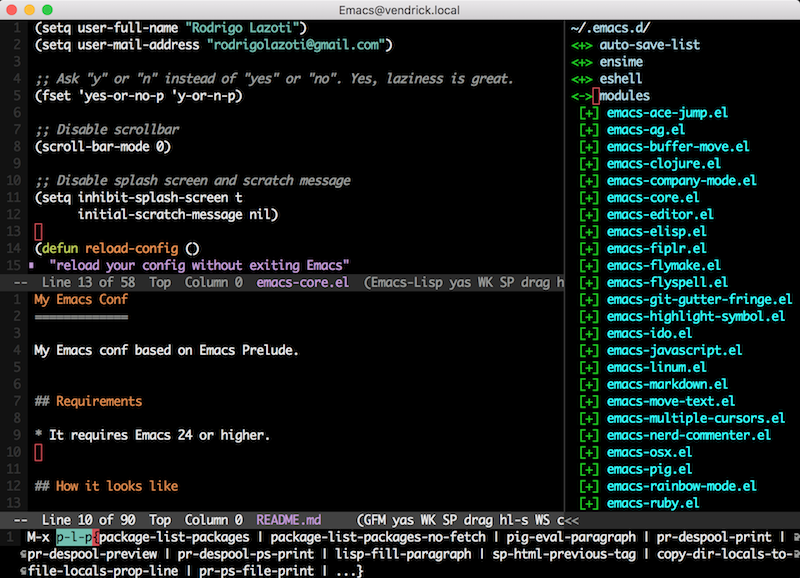Open emacs-clojure.el file name in tree
The height and width of the screenshot is (578, 800).
click(x=664, y=164)
